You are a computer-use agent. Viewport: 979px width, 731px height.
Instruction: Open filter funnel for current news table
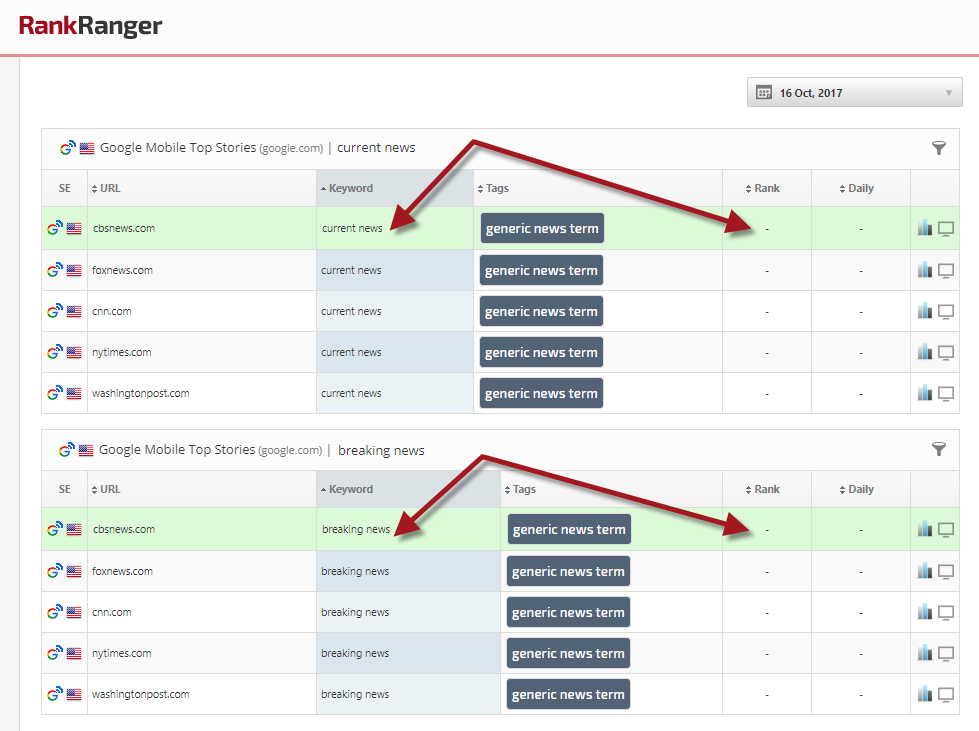[x=938, y=148]
